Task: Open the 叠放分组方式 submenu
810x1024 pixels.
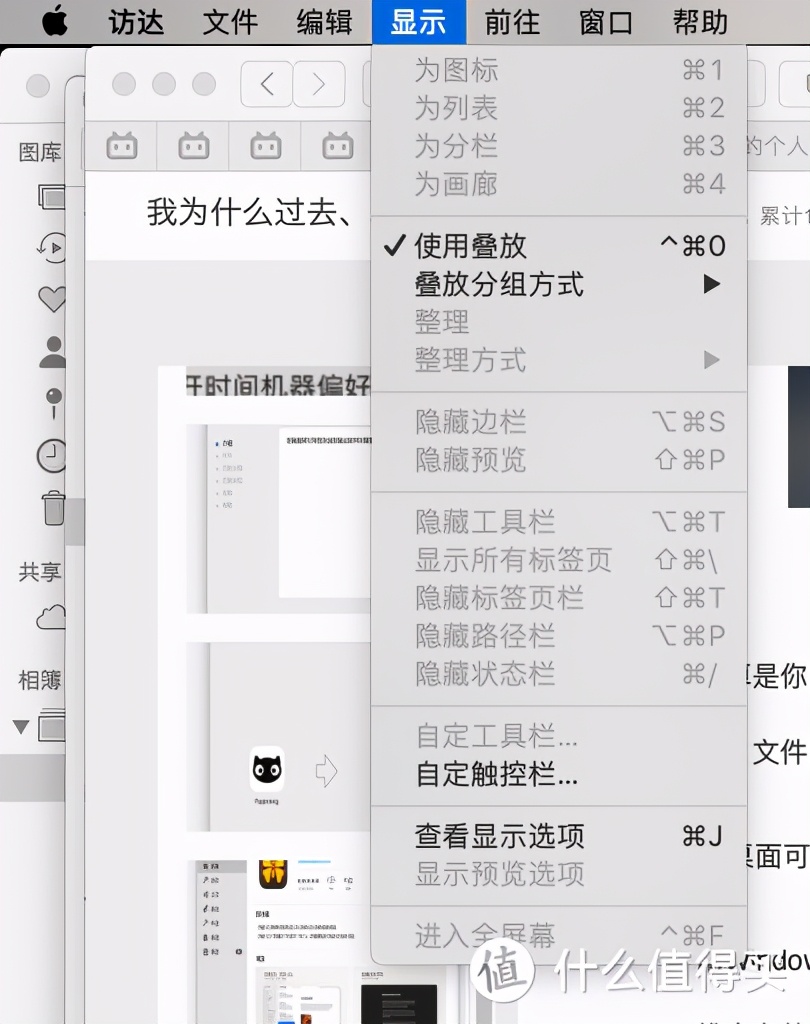Action: [500, 284]
